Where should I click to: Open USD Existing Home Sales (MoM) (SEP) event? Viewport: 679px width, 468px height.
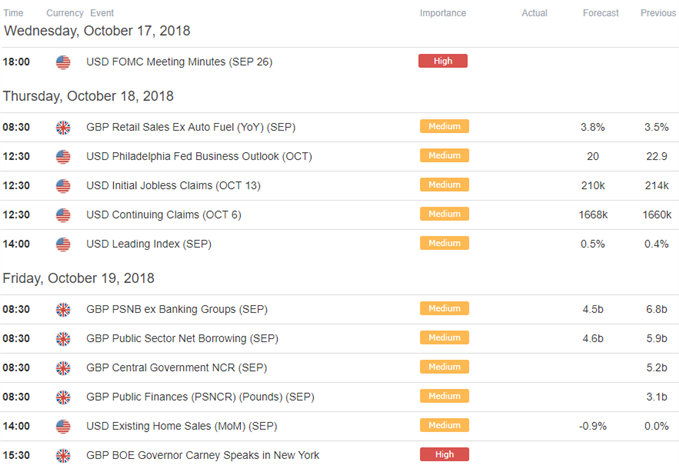point(182,426)
